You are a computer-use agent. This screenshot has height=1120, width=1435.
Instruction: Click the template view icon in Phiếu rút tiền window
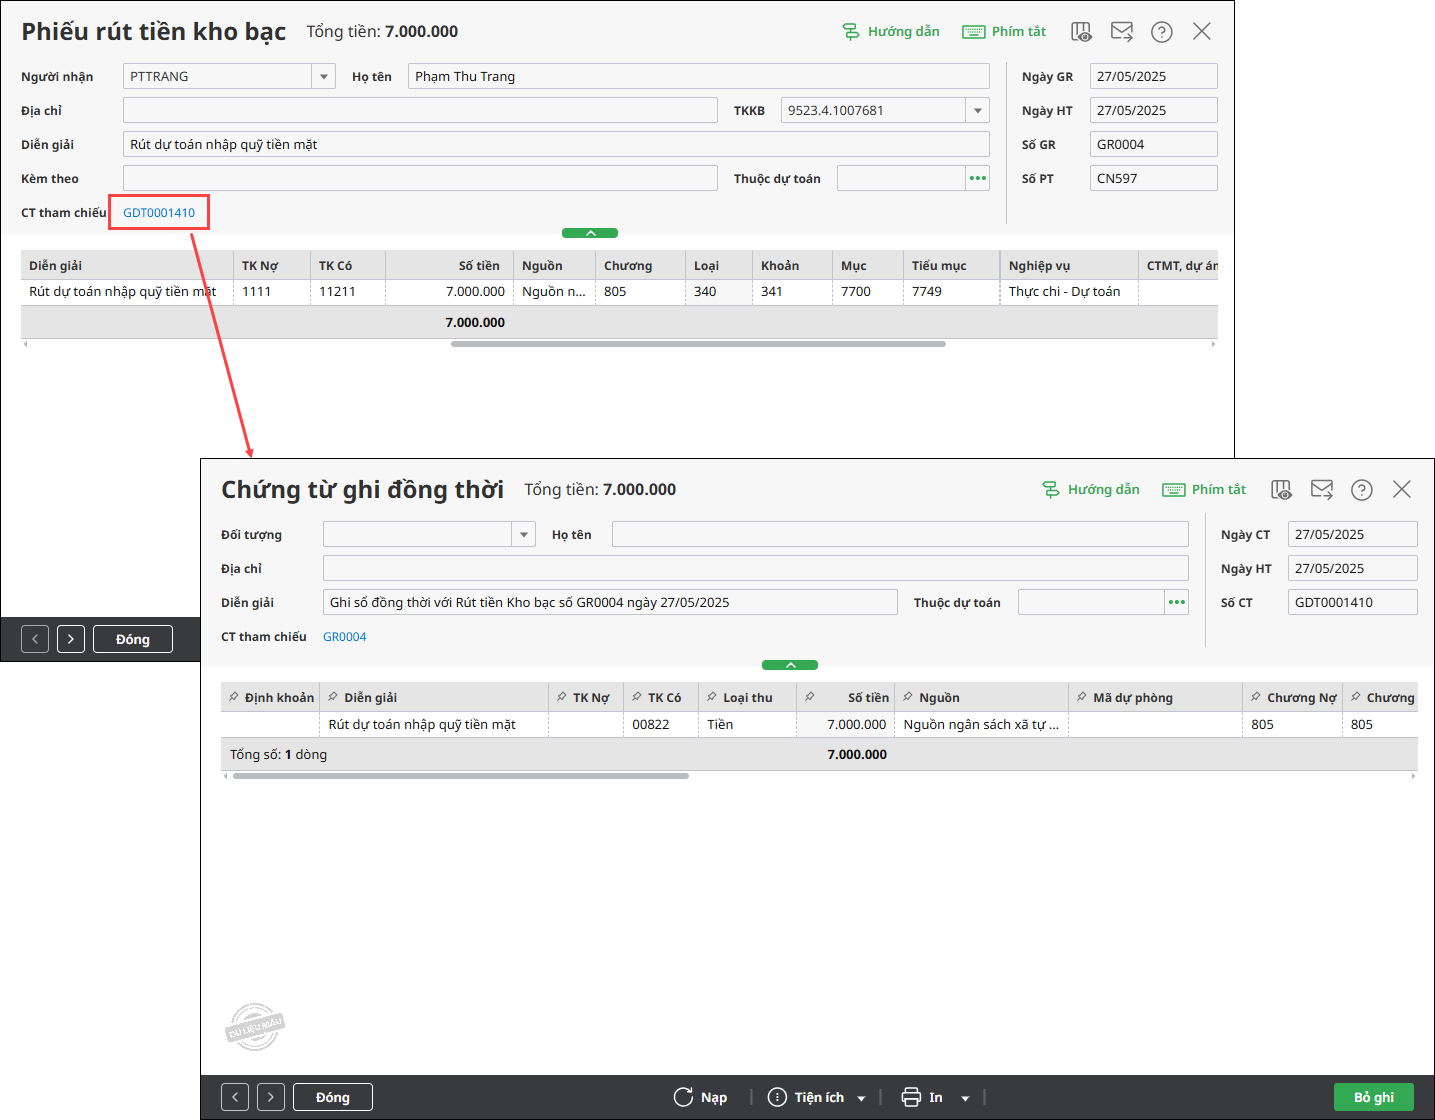[x=1082, y=32]
